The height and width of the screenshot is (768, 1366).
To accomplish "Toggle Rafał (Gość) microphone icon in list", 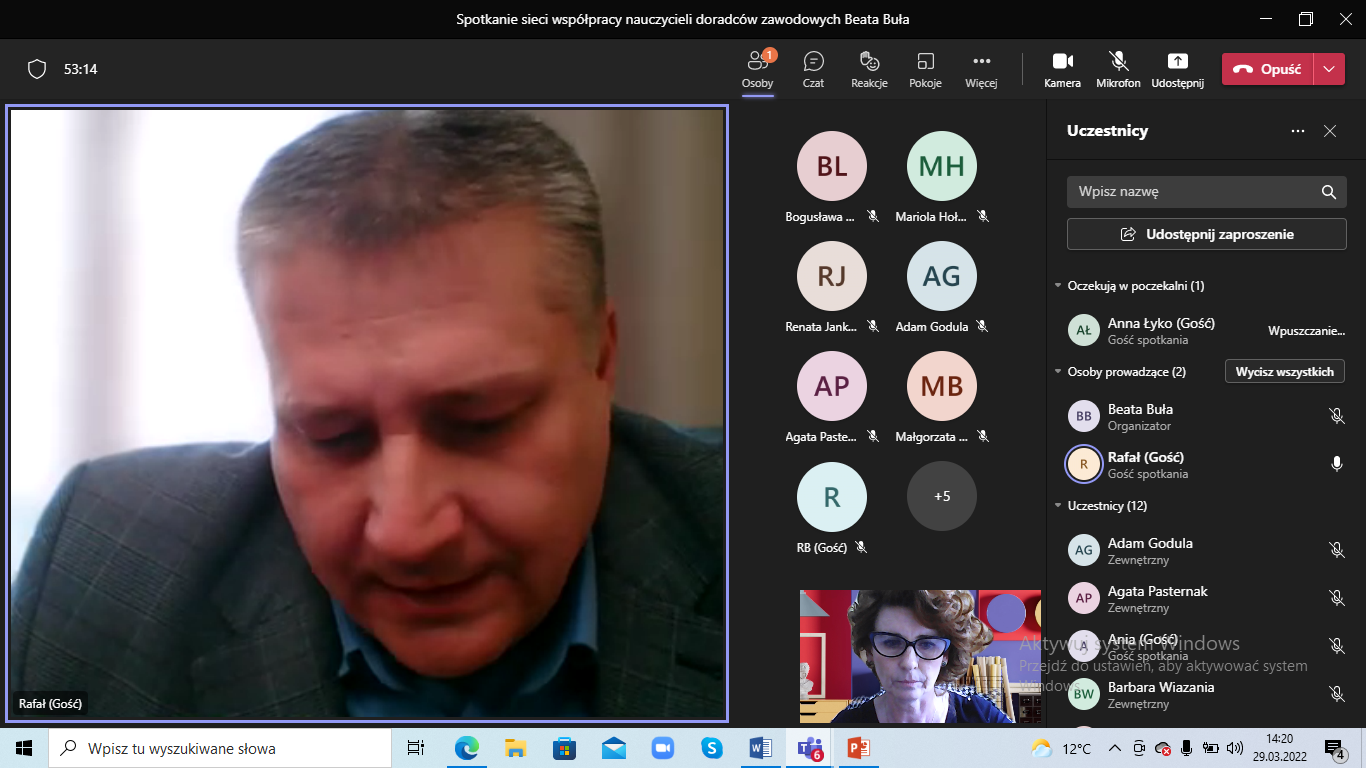I will (1336, 464).
